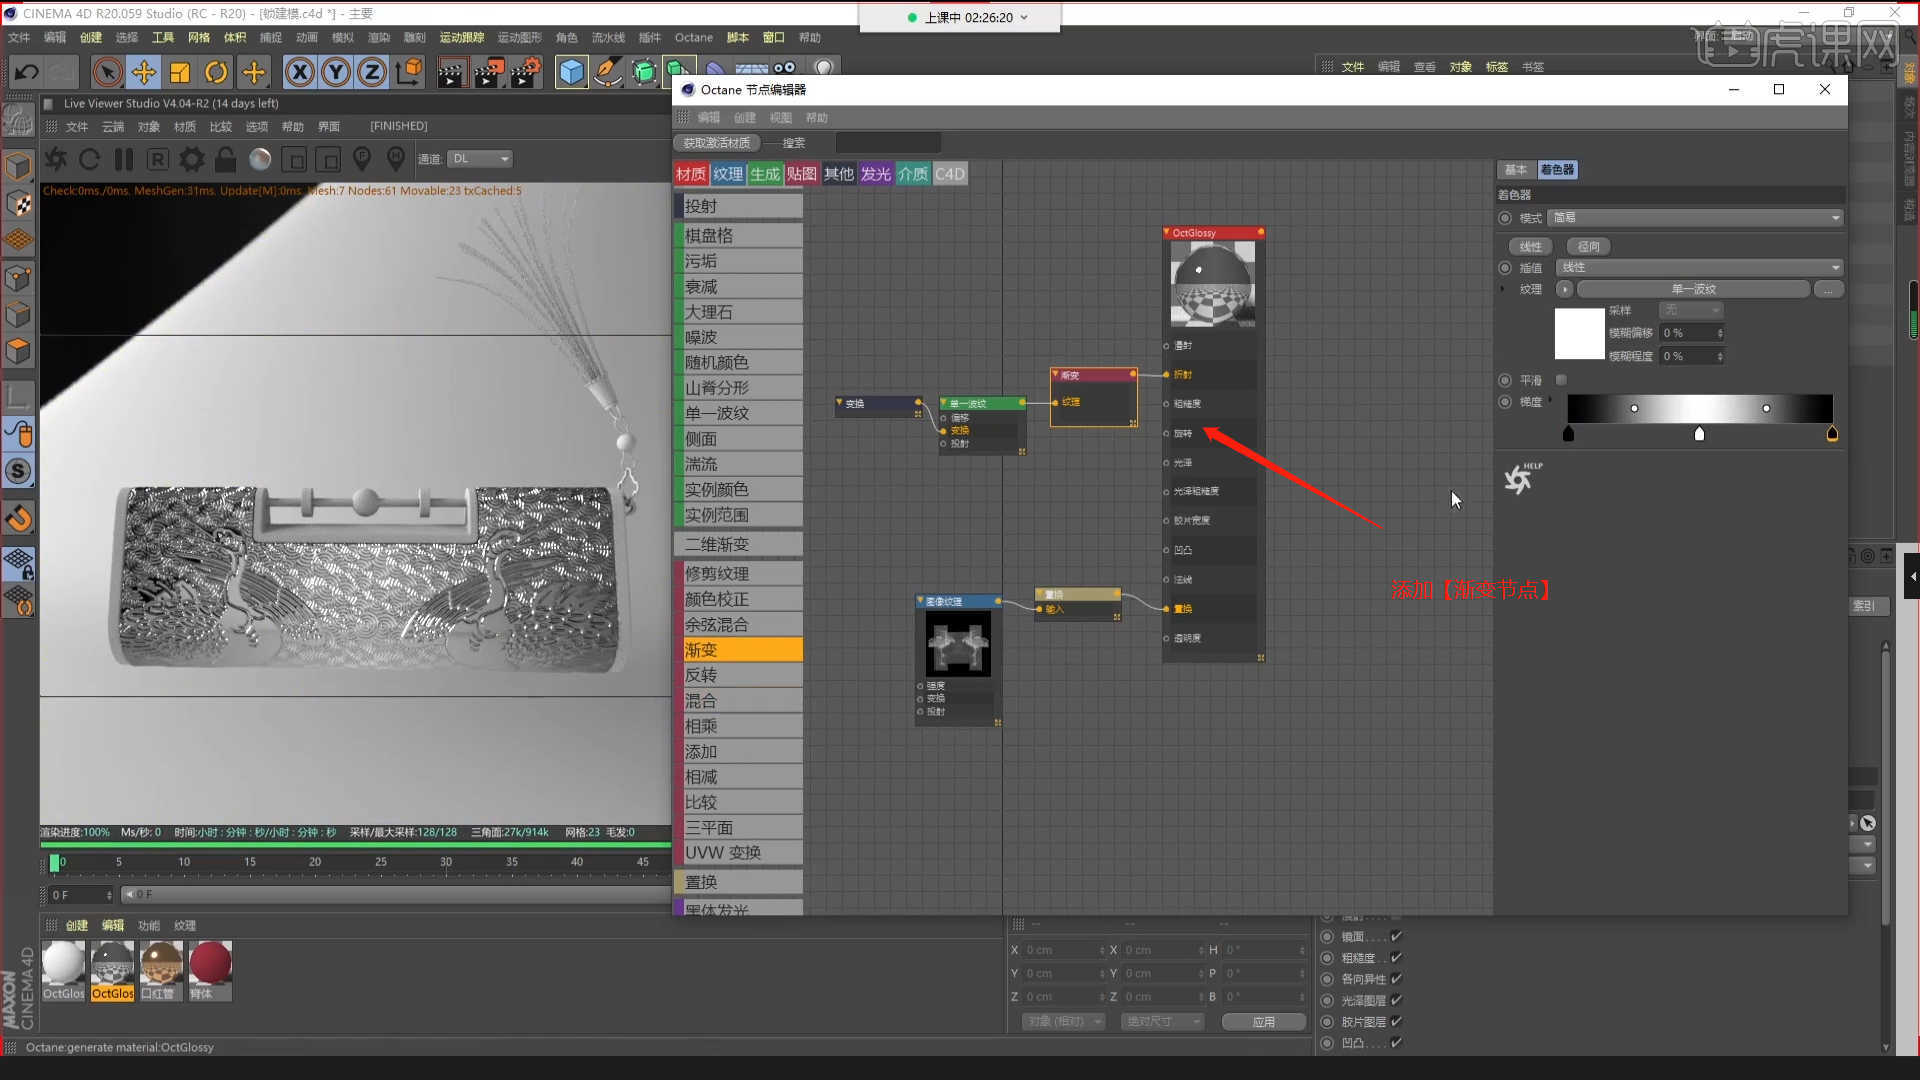Click Live Viewer material picker pin
The image size is (1920, 1080).
pos(396,159)
